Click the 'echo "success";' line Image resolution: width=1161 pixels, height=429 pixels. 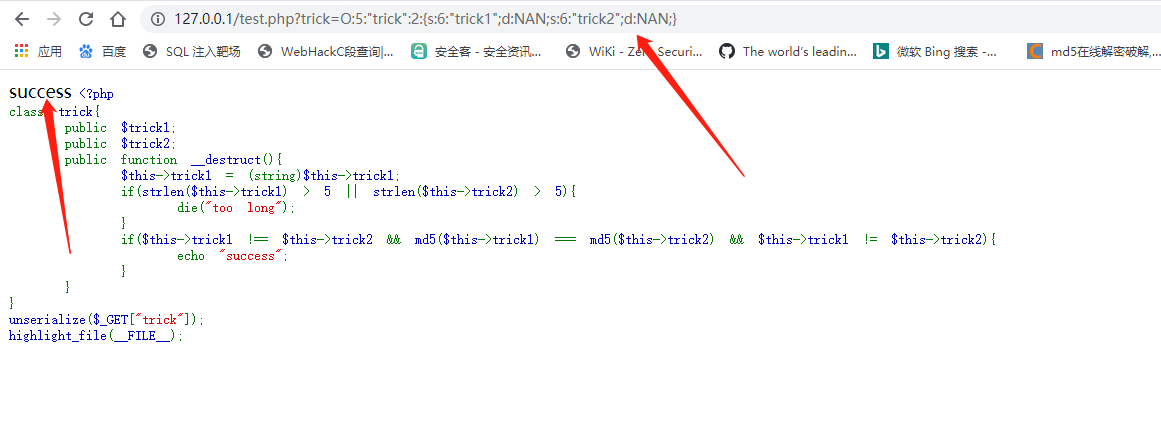pos(231,256)
